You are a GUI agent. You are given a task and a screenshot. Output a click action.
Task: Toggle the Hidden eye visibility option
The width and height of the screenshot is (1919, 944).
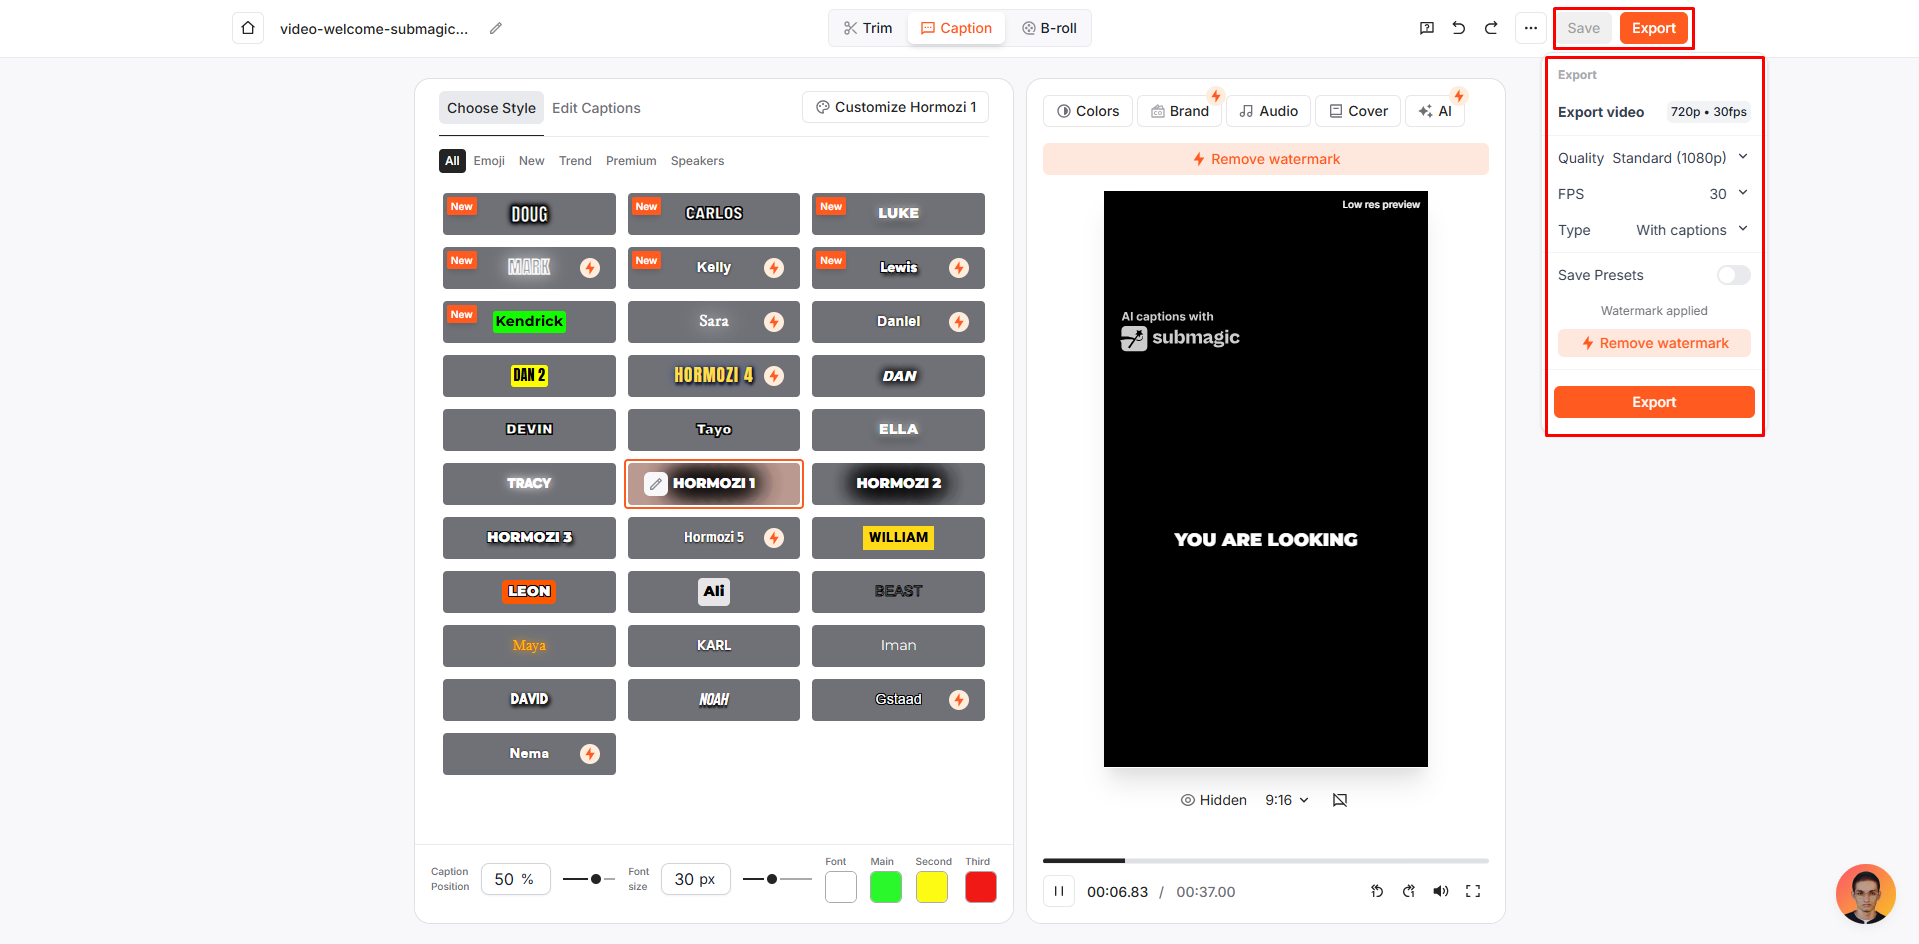click(x=1214, y=800)
